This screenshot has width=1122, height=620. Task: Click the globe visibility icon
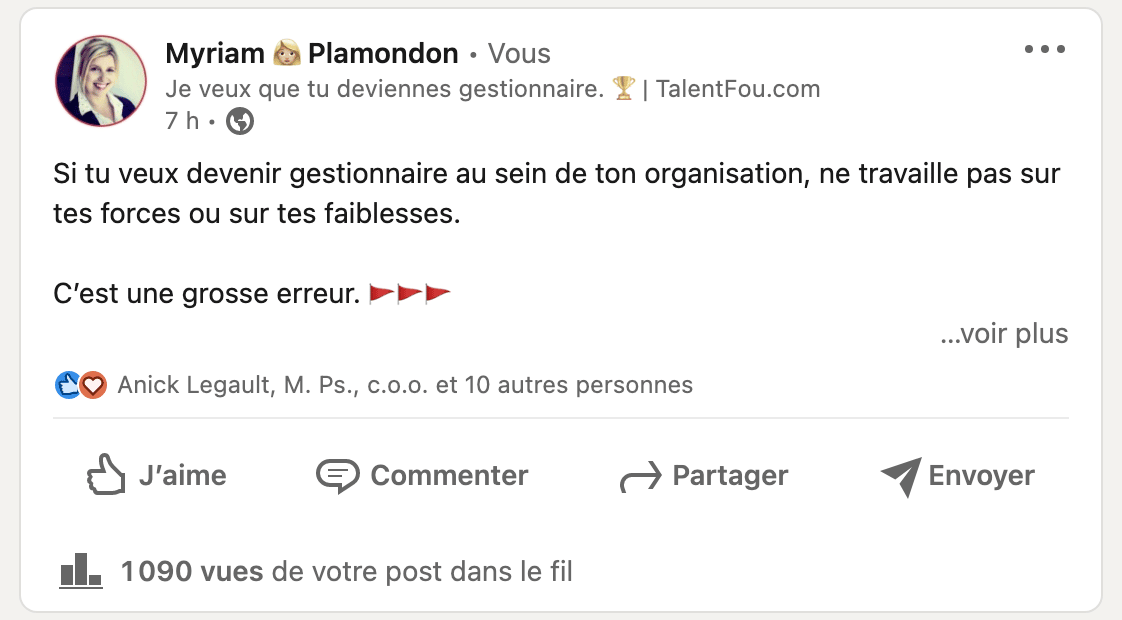[240, 121]
